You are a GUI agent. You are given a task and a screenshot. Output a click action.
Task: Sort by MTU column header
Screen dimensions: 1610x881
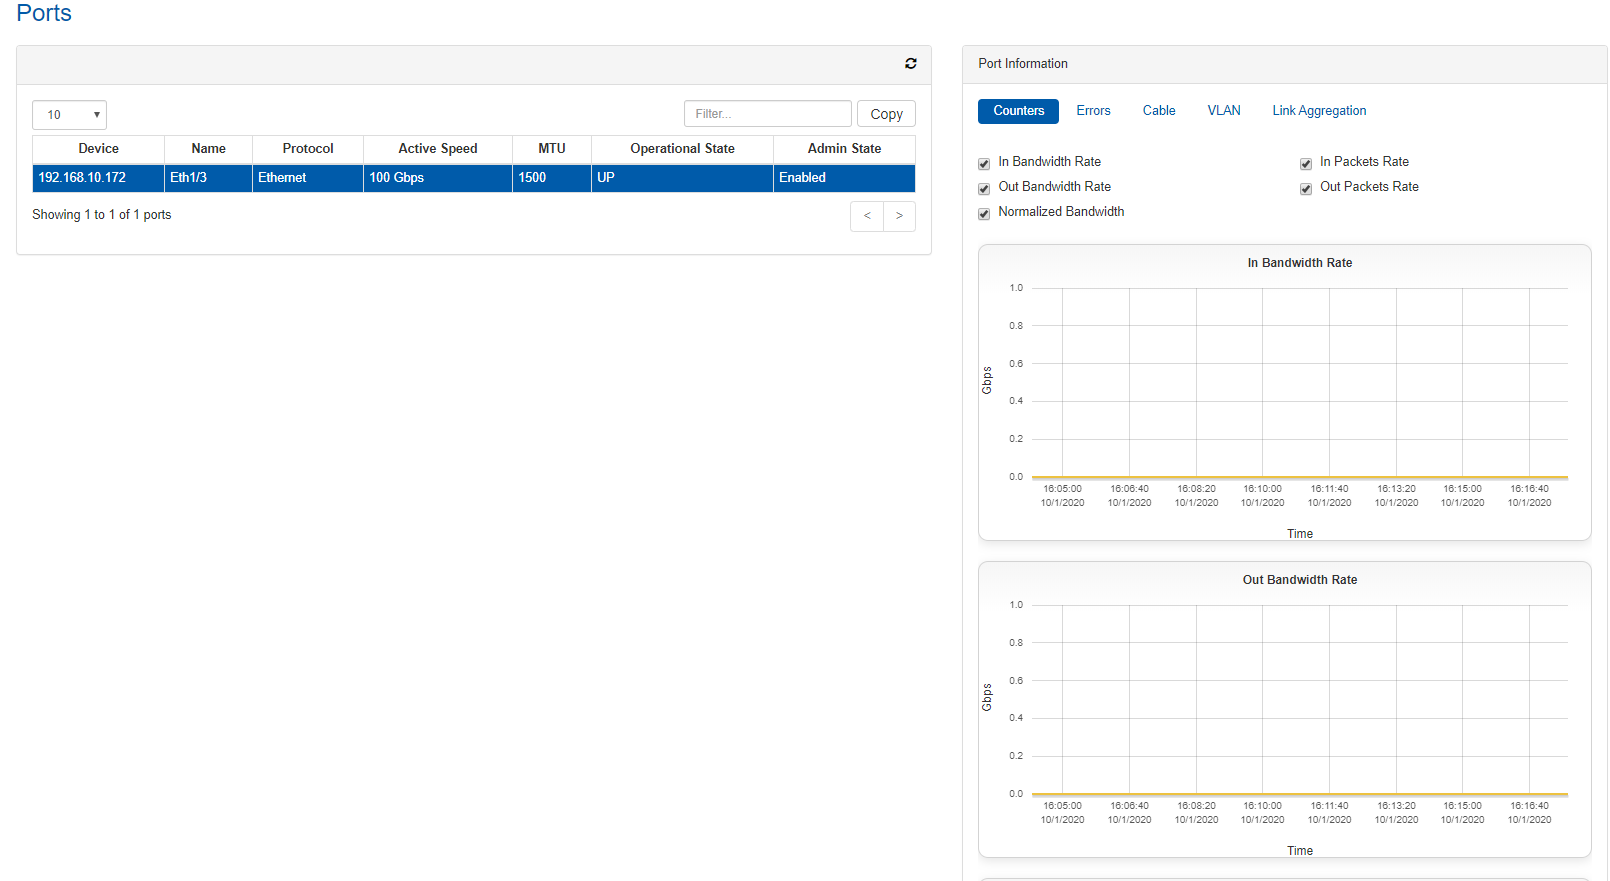552,149
